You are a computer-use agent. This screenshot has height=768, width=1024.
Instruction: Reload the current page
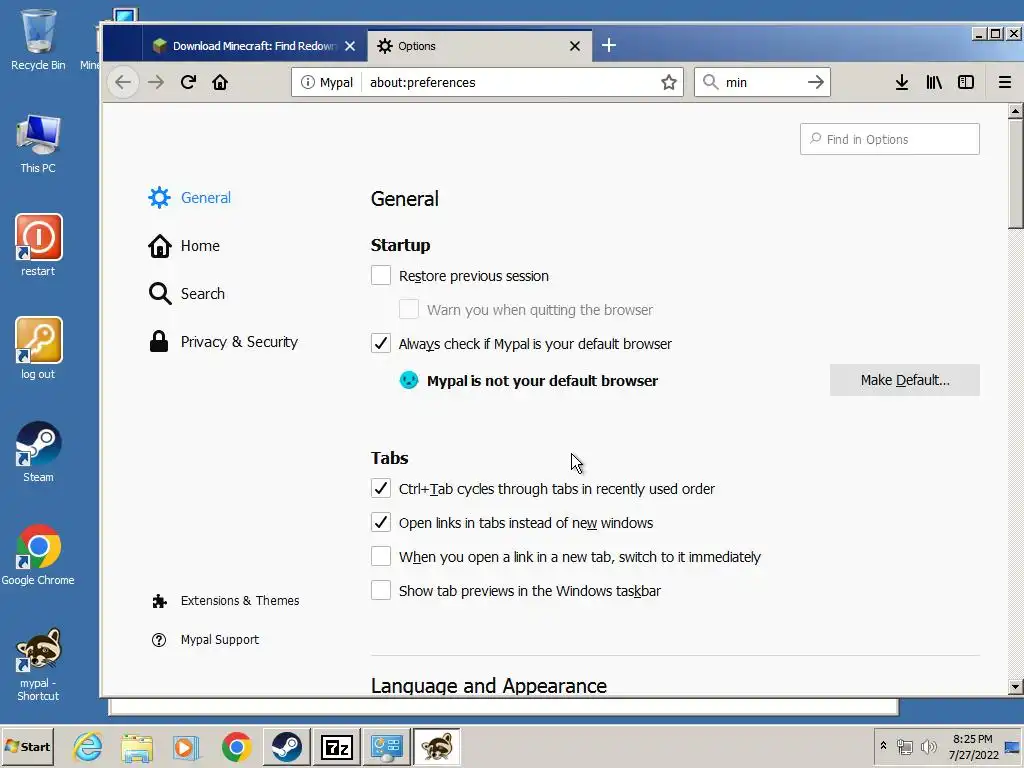coord(188,82)
